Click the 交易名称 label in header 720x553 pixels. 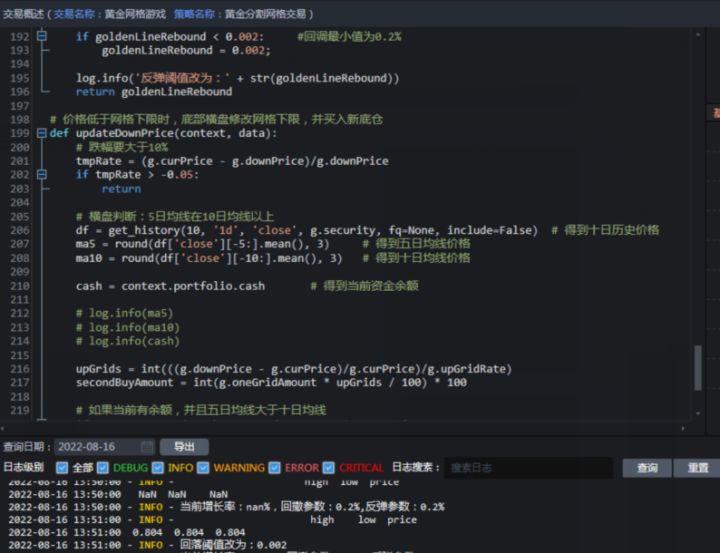(x=74, y=14)
